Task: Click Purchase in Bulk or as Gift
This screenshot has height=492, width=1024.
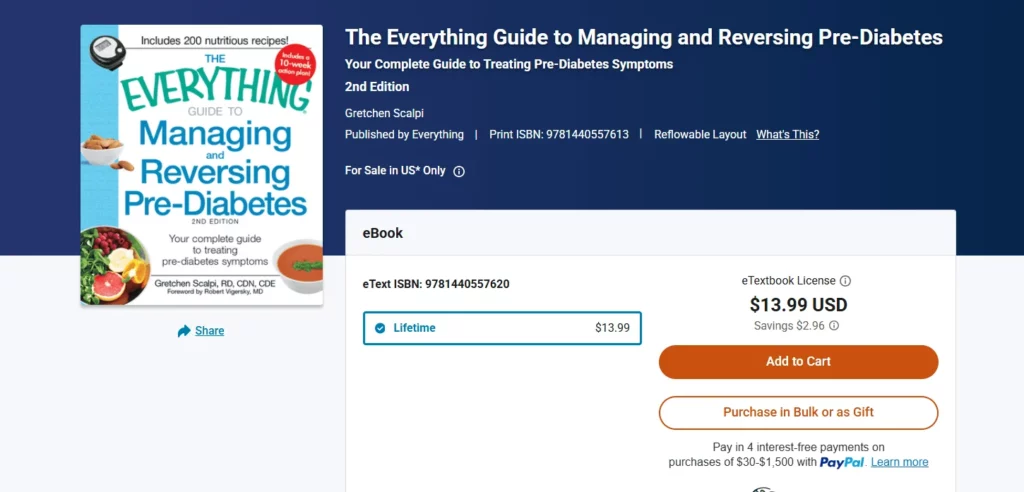Action: click(x=798, y=412)
